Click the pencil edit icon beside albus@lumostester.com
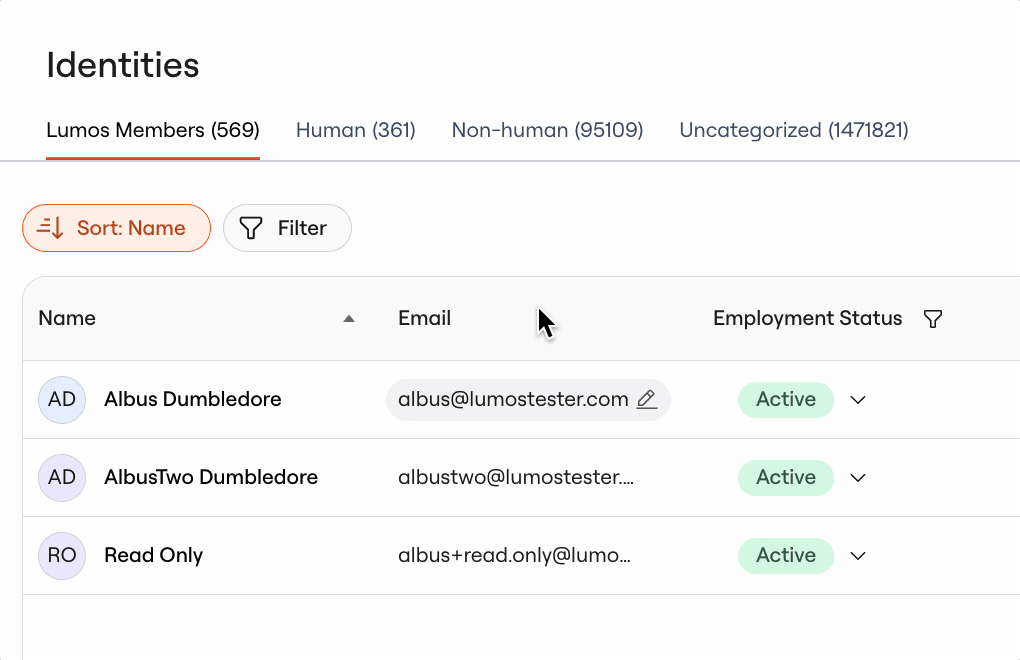 tap(647, 399)
